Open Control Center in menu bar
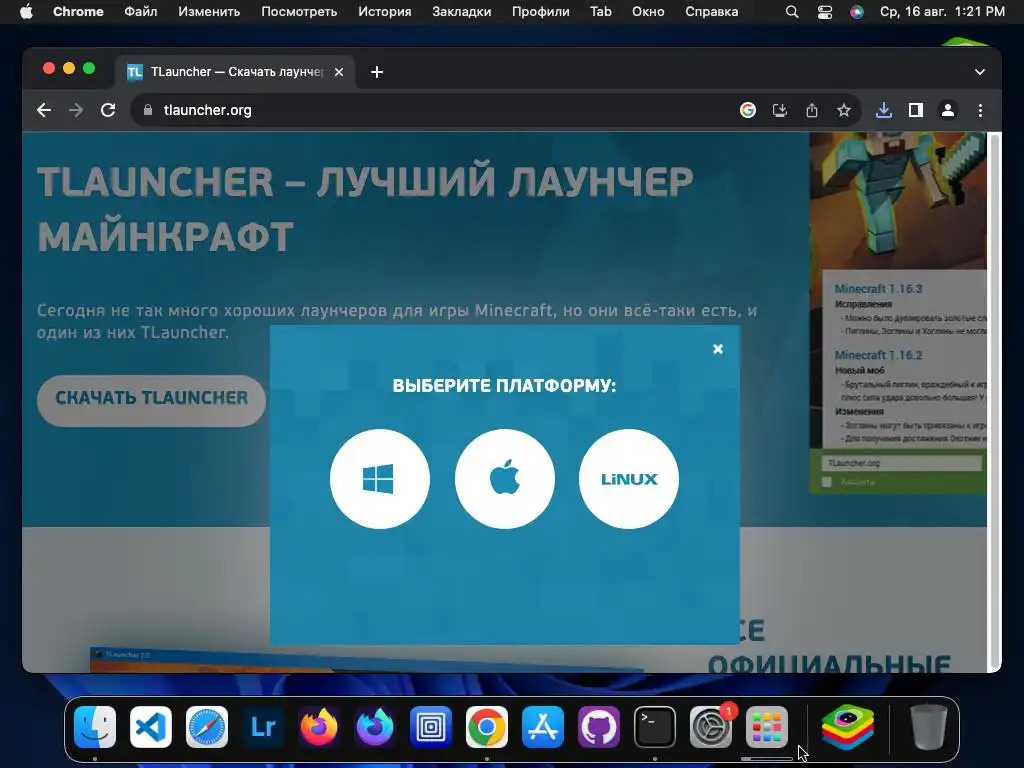1024x768 pixels. (x=825, y=12)
